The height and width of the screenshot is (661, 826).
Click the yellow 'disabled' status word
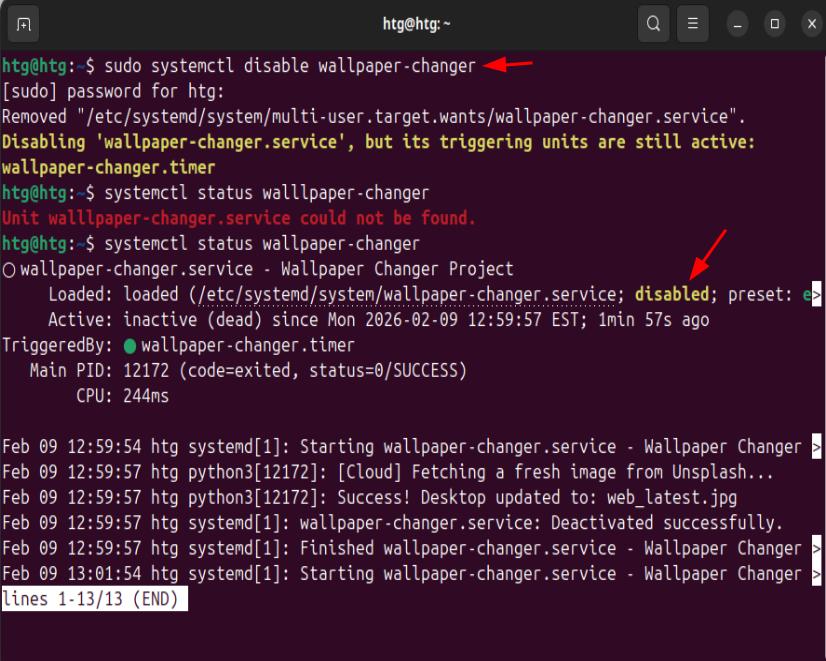(x=672, y=294)
